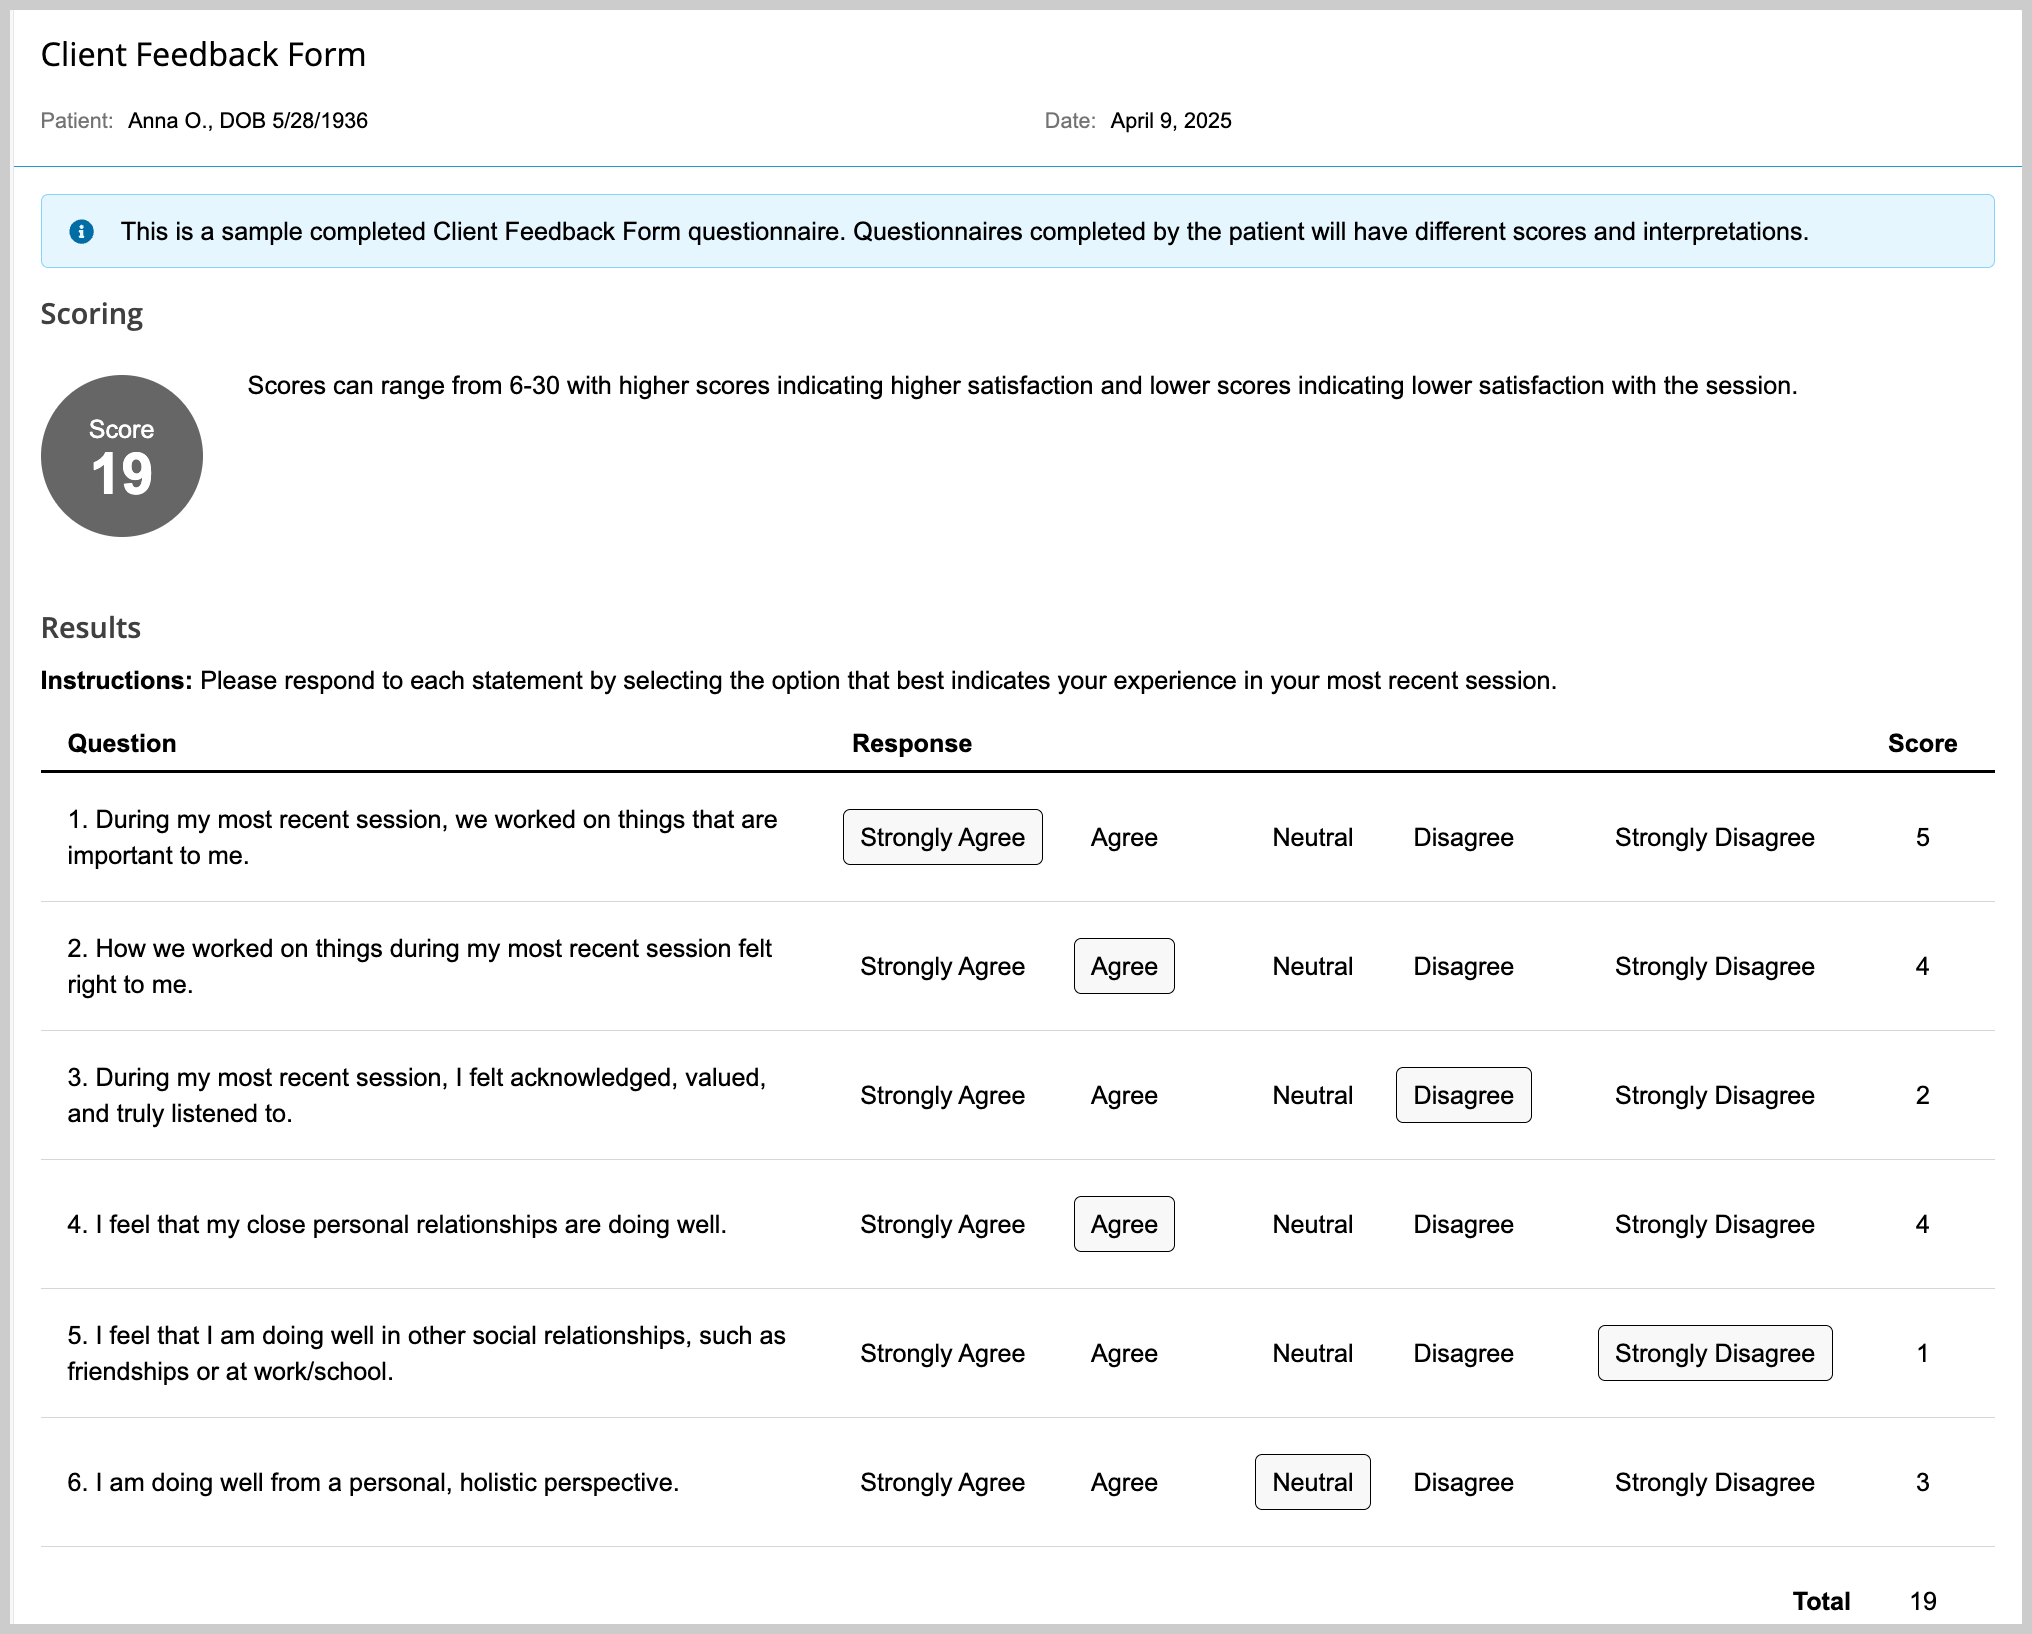2032x1634 pixels.
Task: Click the gray Score 19 circle badge
Action: [121, 454]
